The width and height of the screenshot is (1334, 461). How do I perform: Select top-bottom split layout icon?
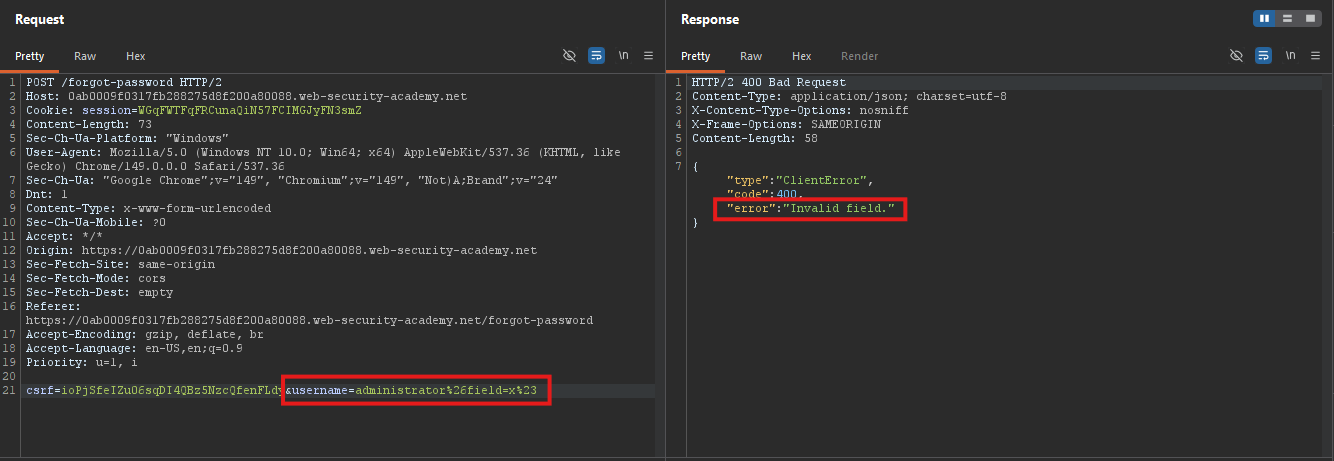pyautogui.click(x=1287, y=19)
